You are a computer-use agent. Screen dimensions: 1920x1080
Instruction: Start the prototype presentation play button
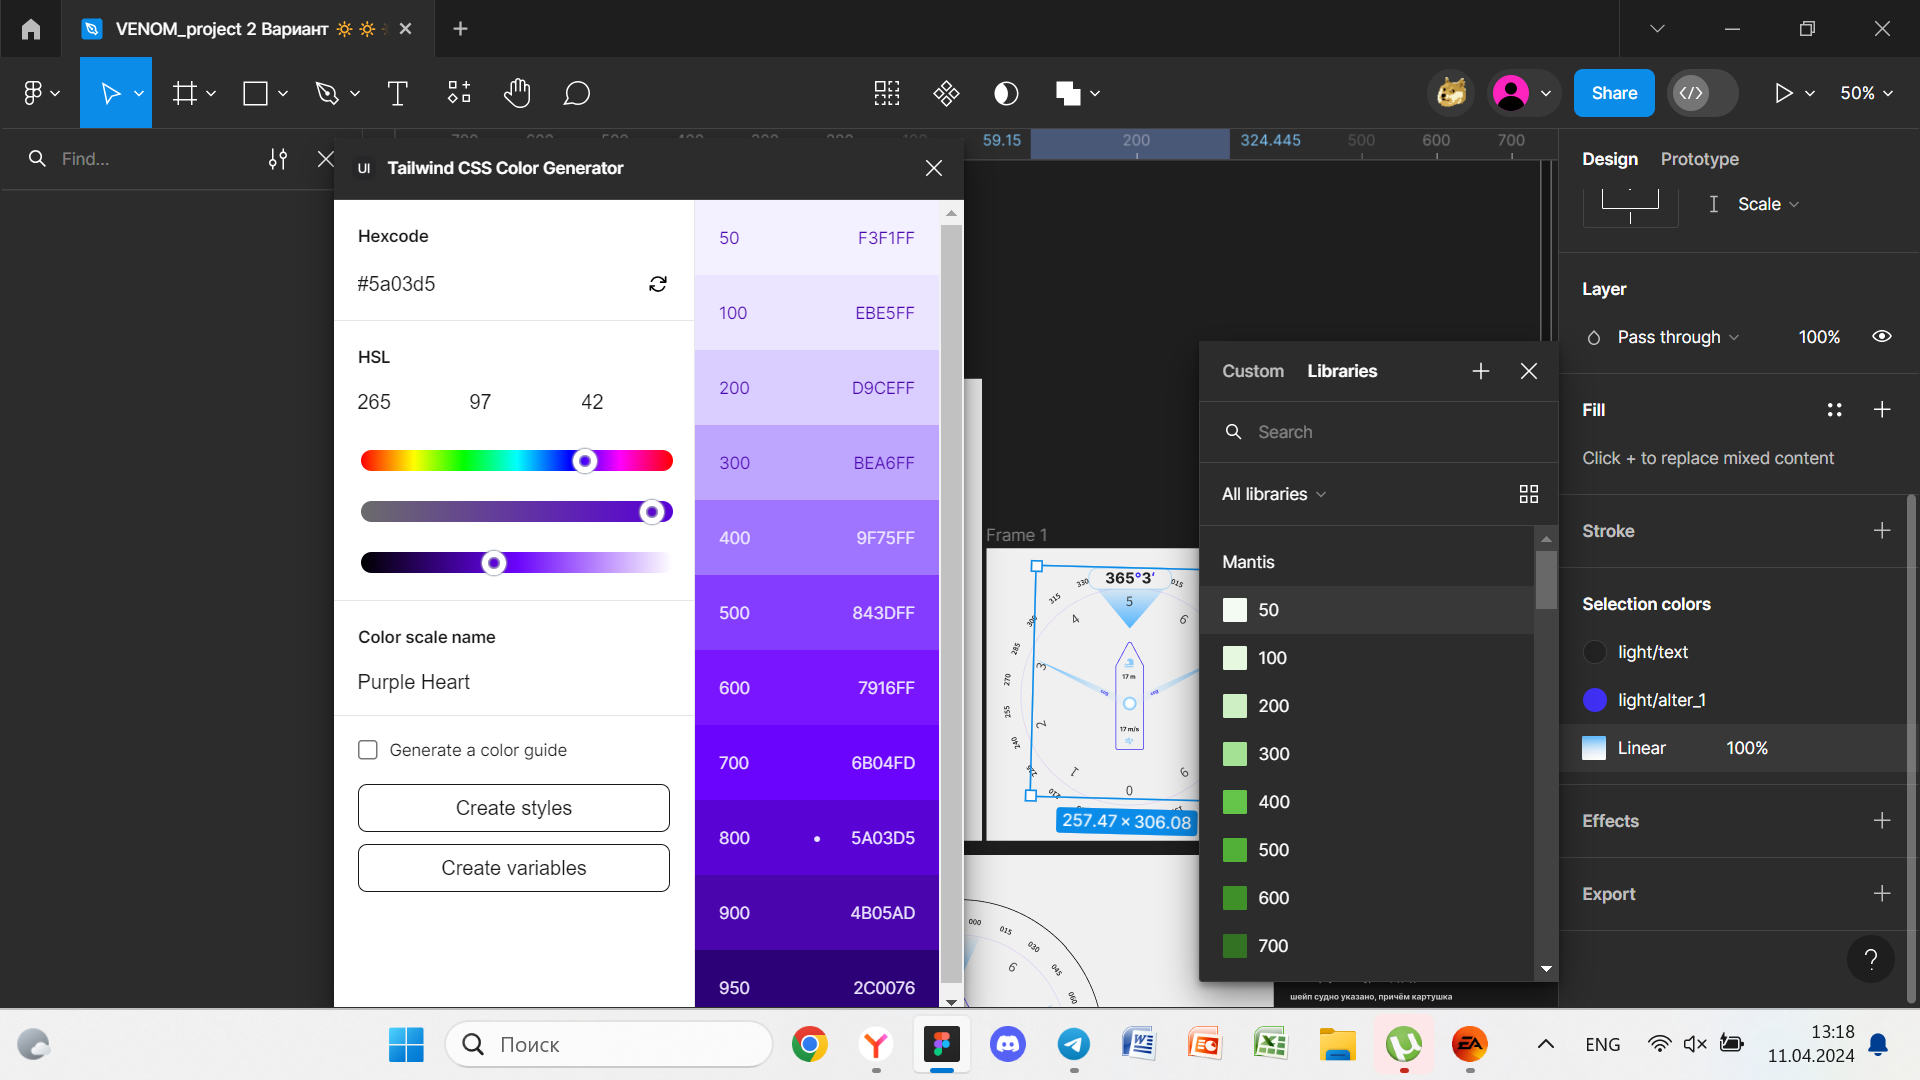tap(1783, 93)
